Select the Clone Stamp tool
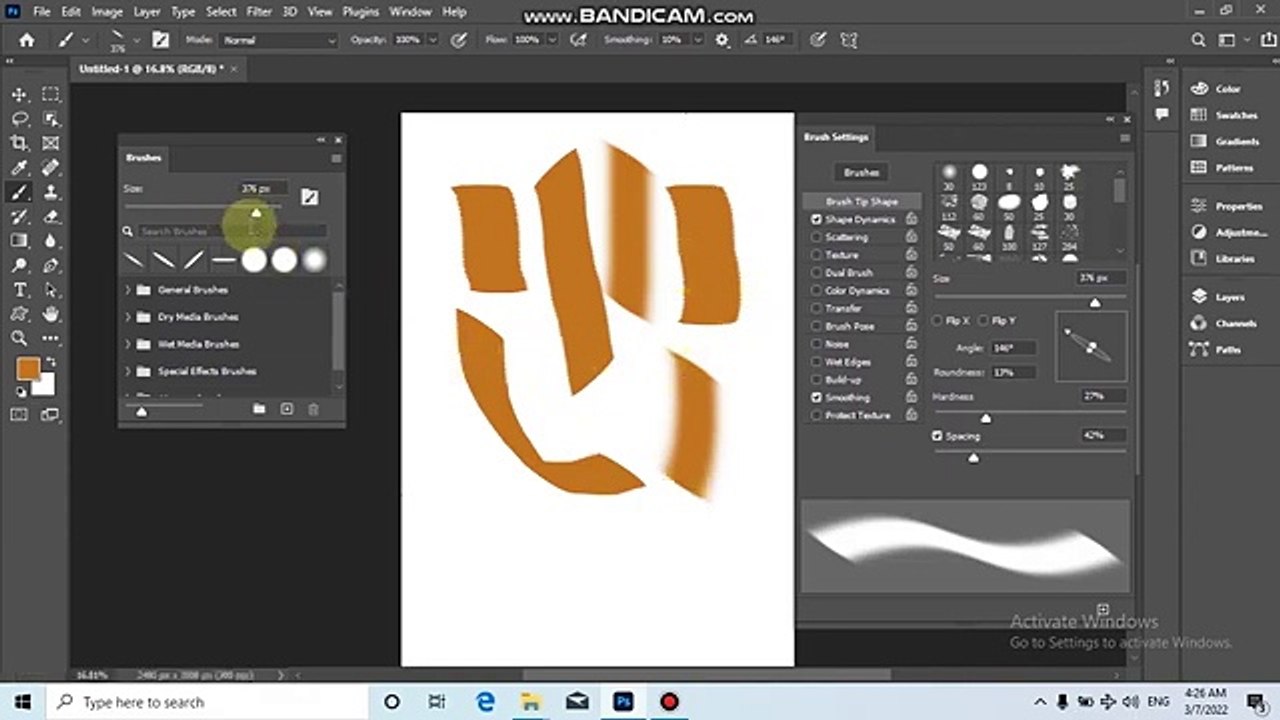The height and width of the screenshot is (720, 1280). click(50, 192)
